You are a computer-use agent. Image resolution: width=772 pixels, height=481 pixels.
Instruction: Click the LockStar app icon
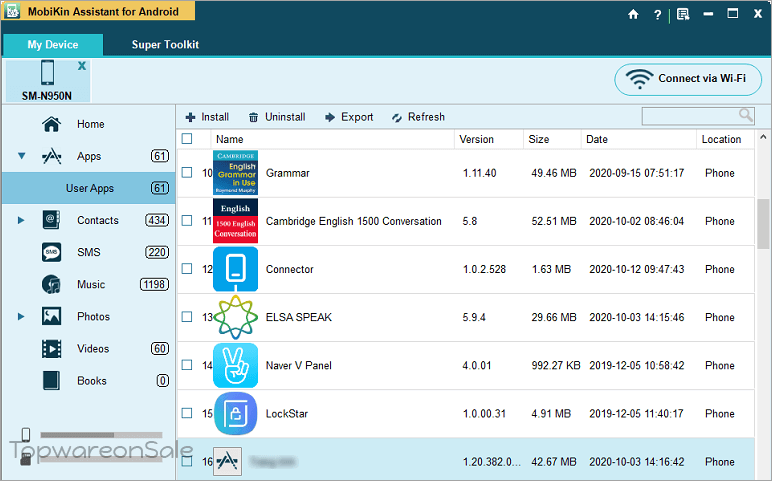[x=235, y=414]
